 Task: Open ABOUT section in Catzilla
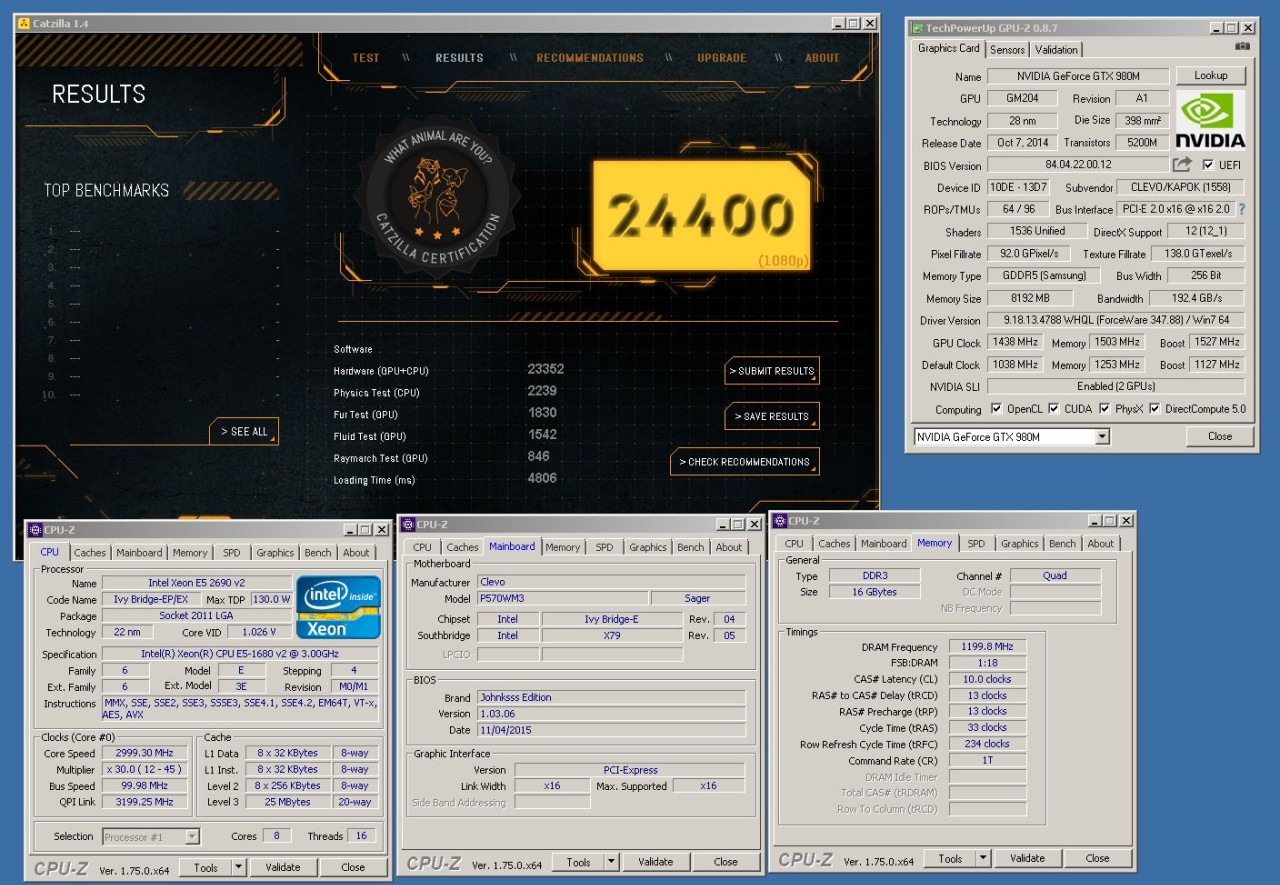(x=823, y=58)
